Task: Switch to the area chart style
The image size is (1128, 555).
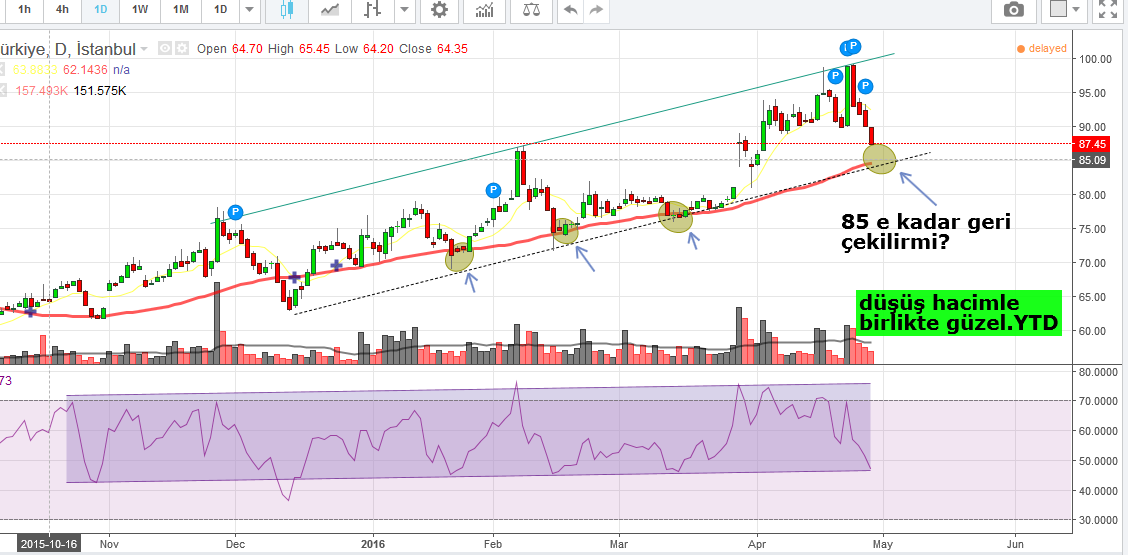Action: 330,10
